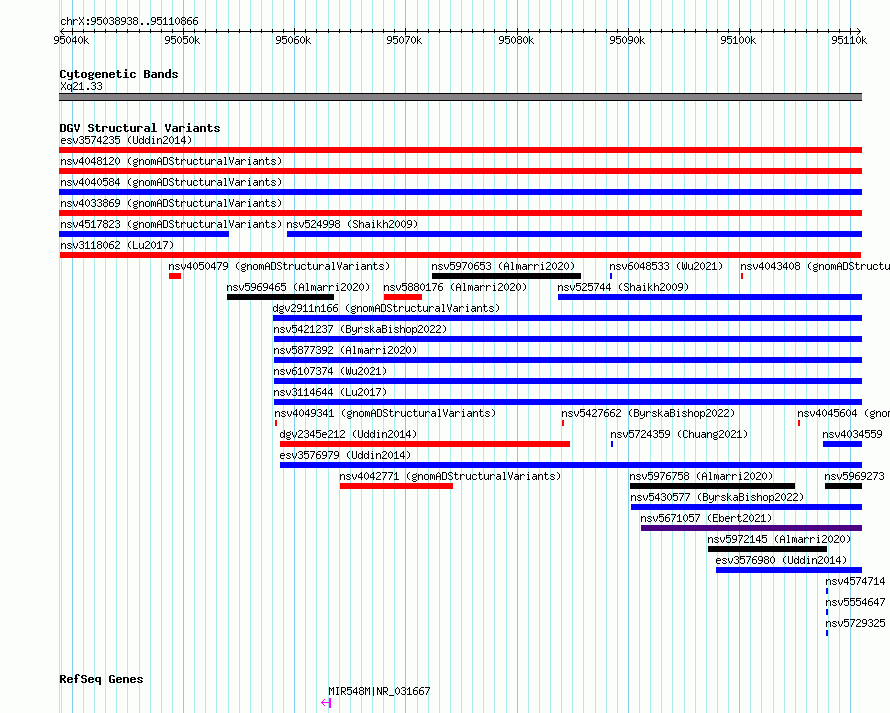Click the DGV Structural Variants track title
The image size is (890, 713).
(140, 128)
